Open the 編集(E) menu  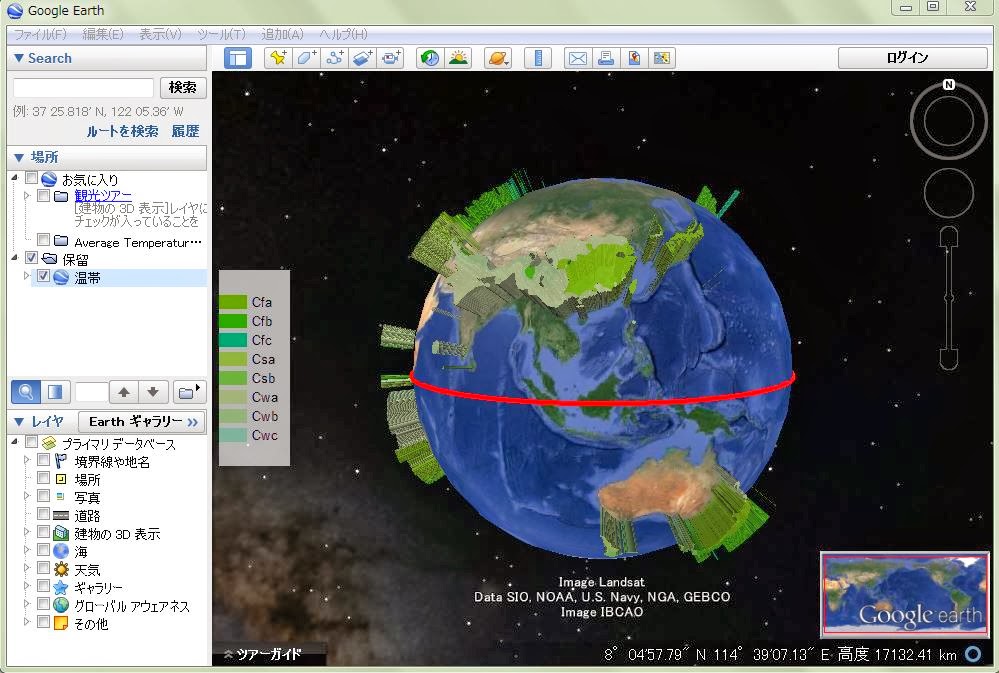pyautogui.click(x=103, y=34)
